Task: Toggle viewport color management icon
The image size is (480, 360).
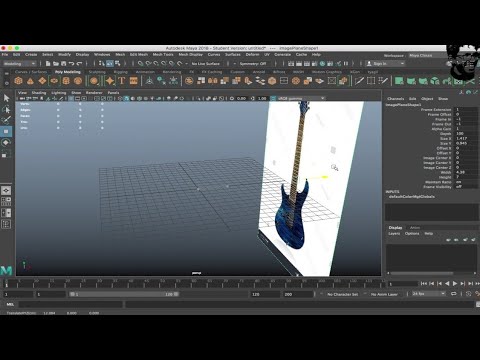Action: pyautogui.click(x=273, y=98)
